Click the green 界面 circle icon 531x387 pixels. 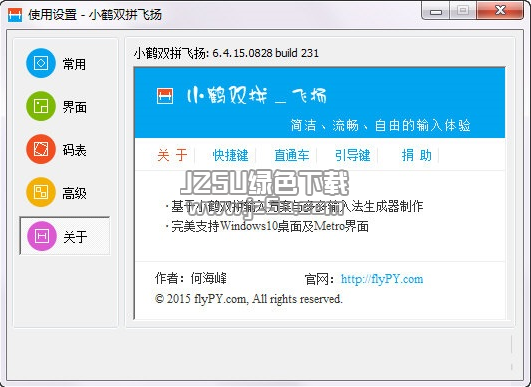point(41,106)
